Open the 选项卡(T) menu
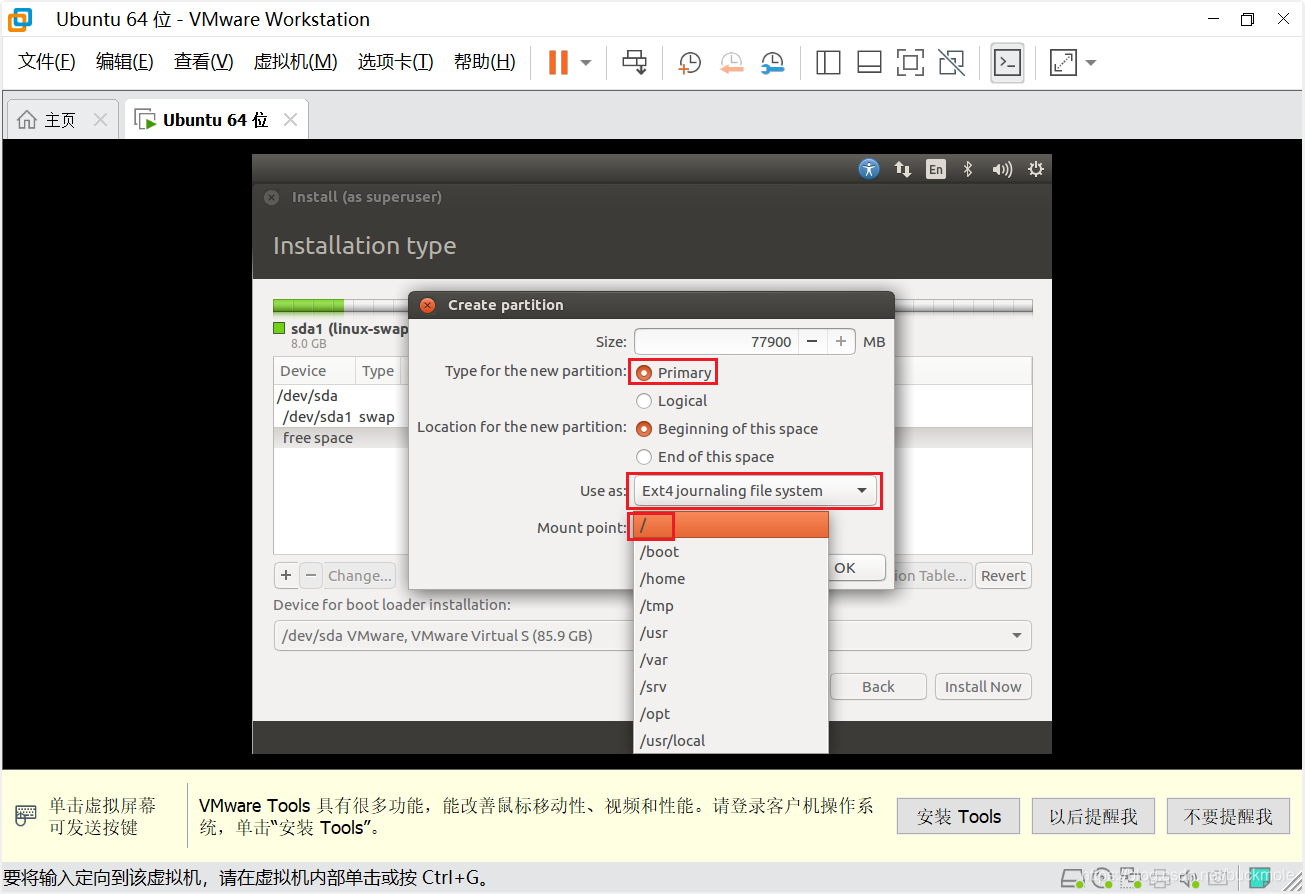Image resolution: width=1305 pixels, height=894 pixels. pos(396,62)
